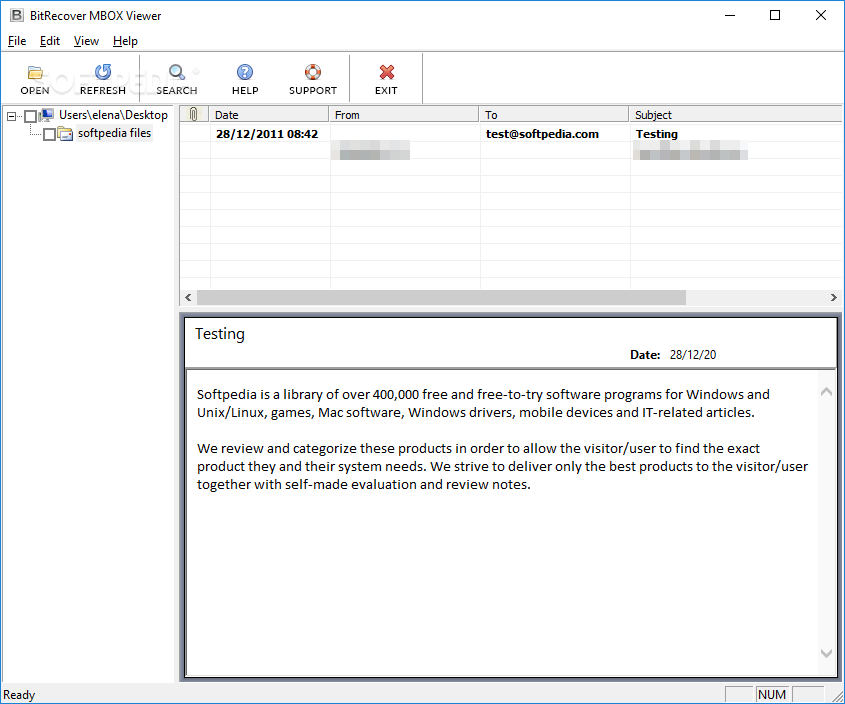Click the test@softpedia.com recipient cell
This screenshot has height=704, width=845.
pos(542,134)
